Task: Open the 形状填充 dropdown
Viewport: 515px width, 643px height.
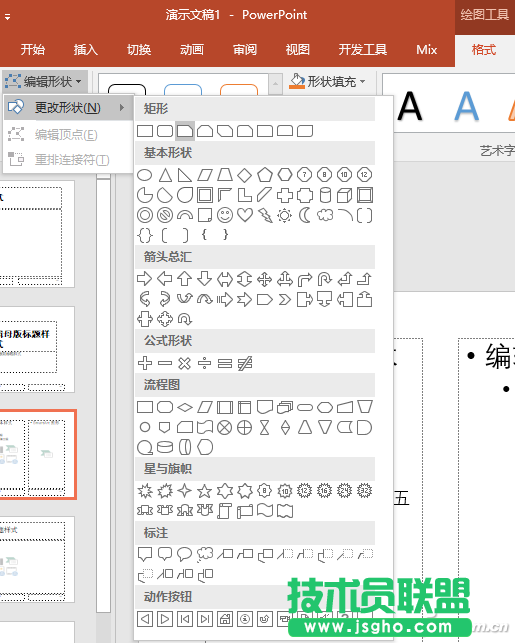Action: click(327, 81)
